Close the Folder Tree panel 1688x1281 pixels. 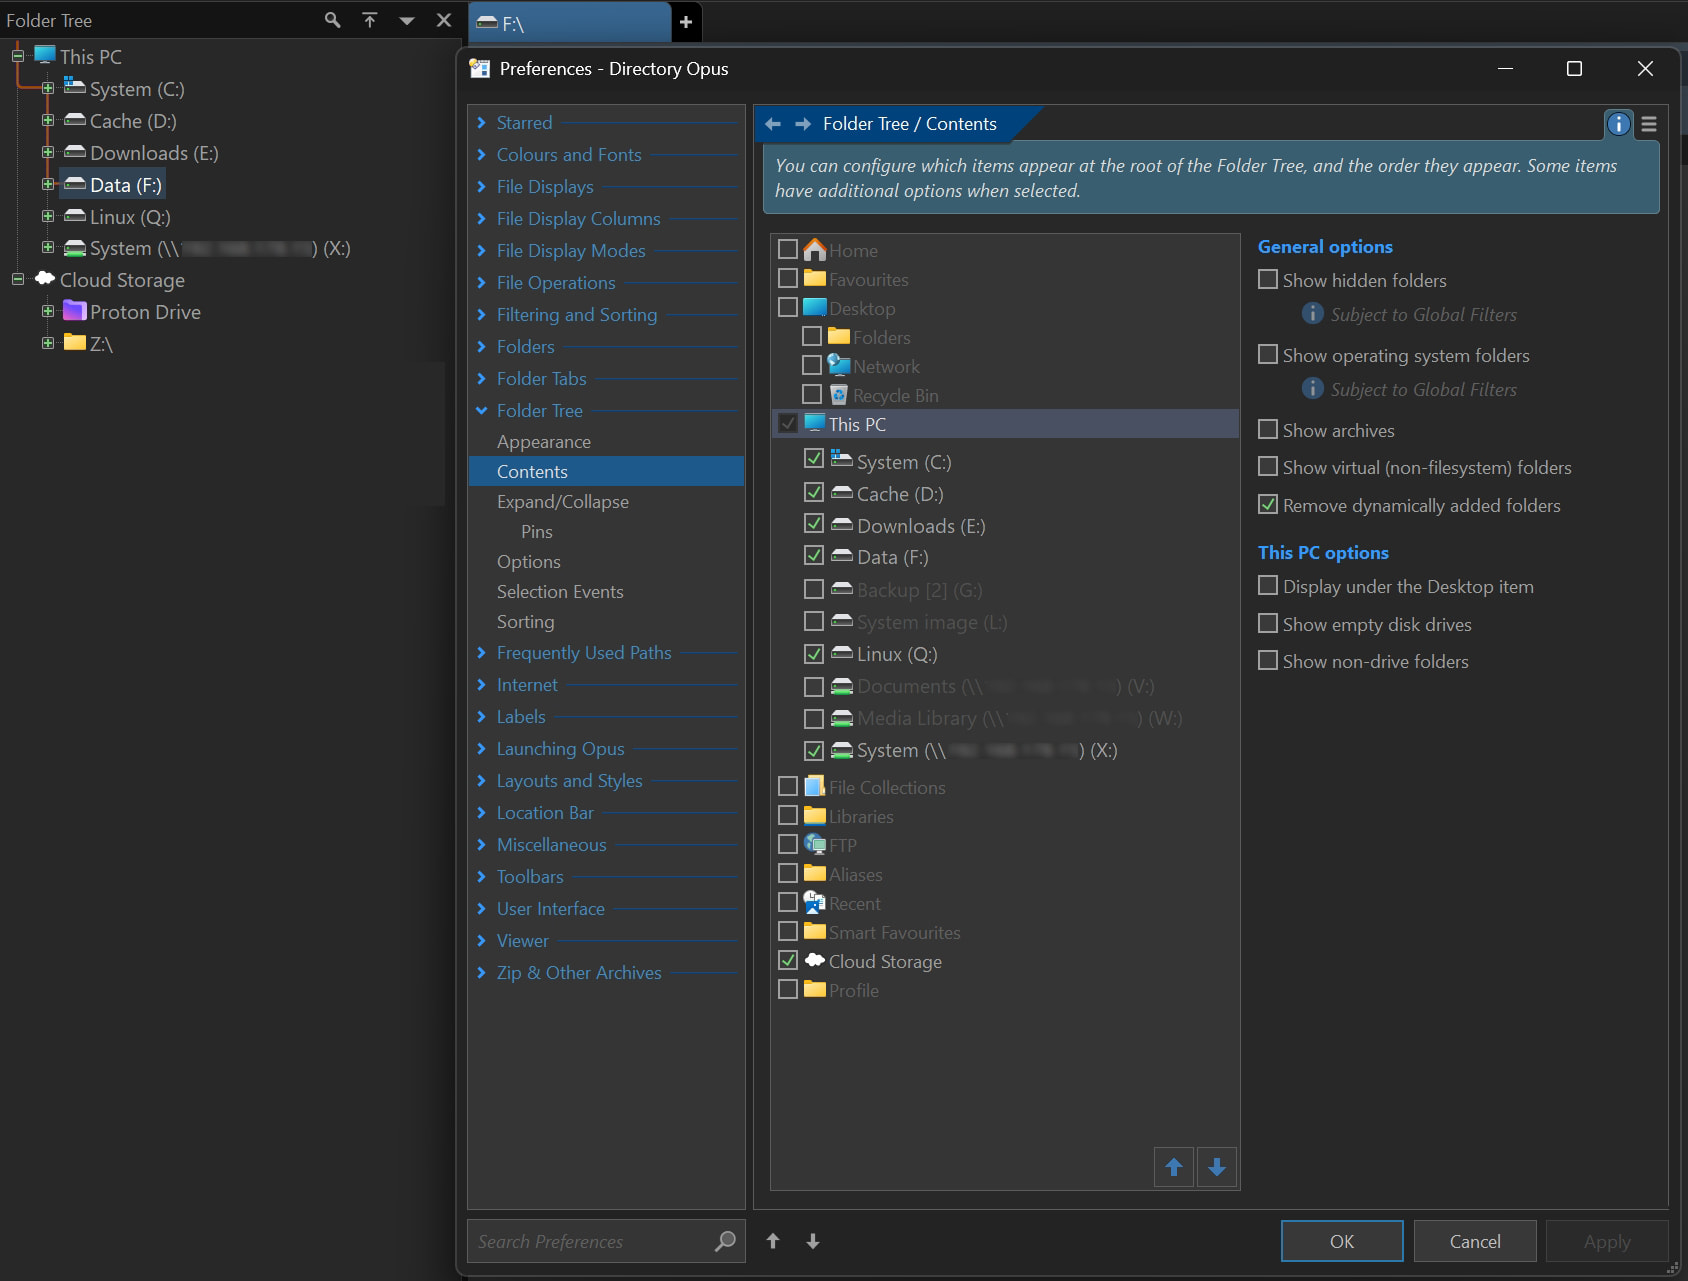coord(444,20)
